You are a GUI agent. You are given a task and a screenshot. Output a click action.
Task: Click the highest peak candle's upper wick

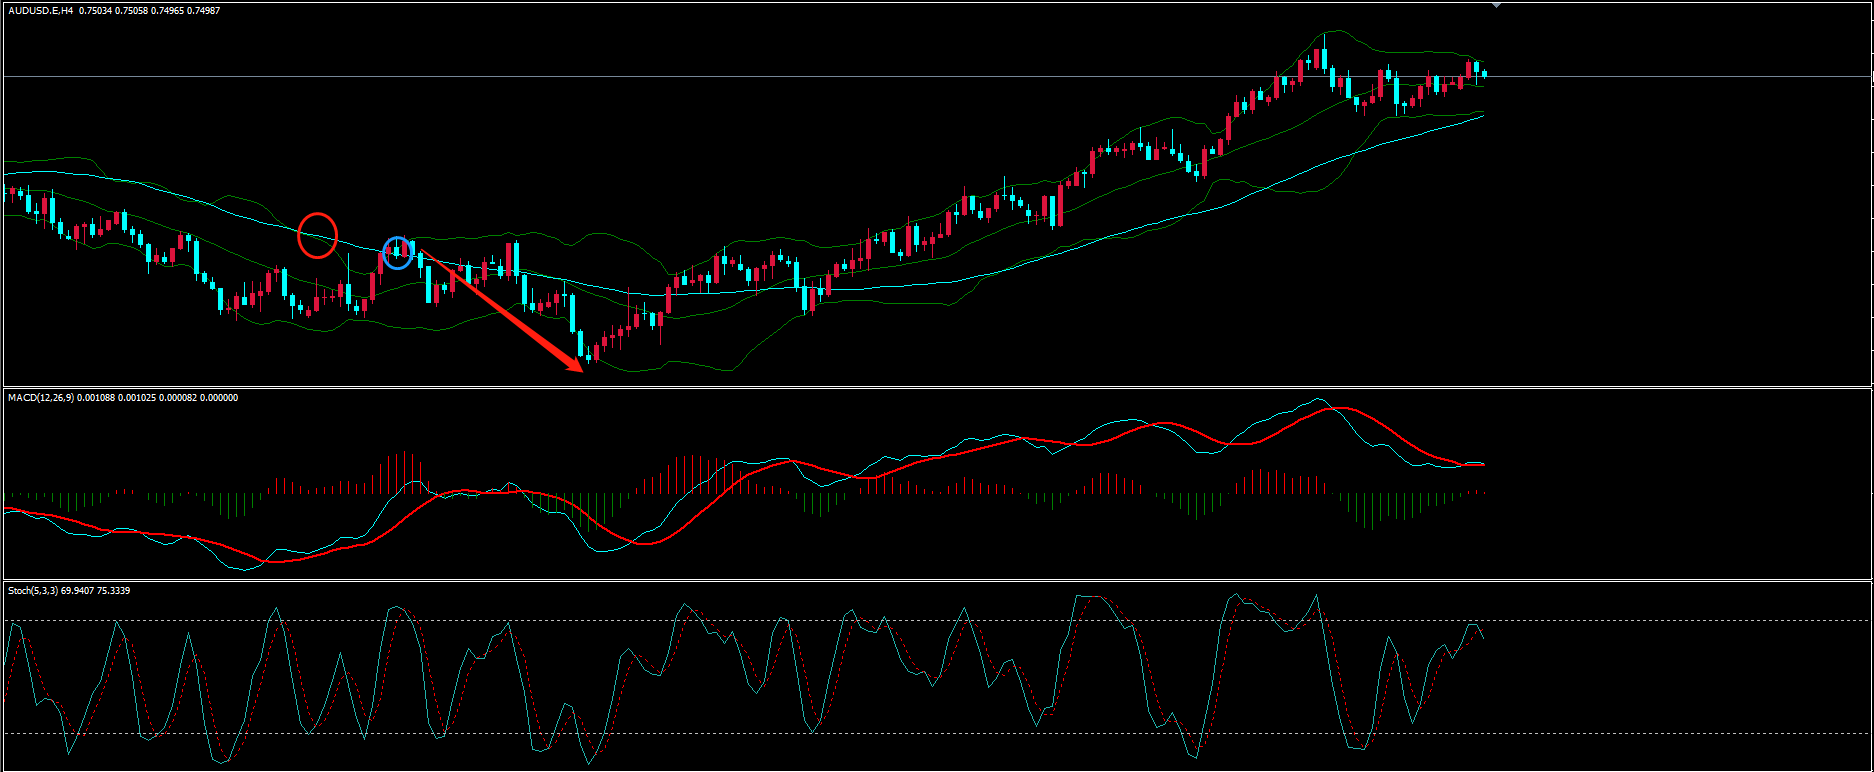pyautogui.click(x=1324, y=39)
